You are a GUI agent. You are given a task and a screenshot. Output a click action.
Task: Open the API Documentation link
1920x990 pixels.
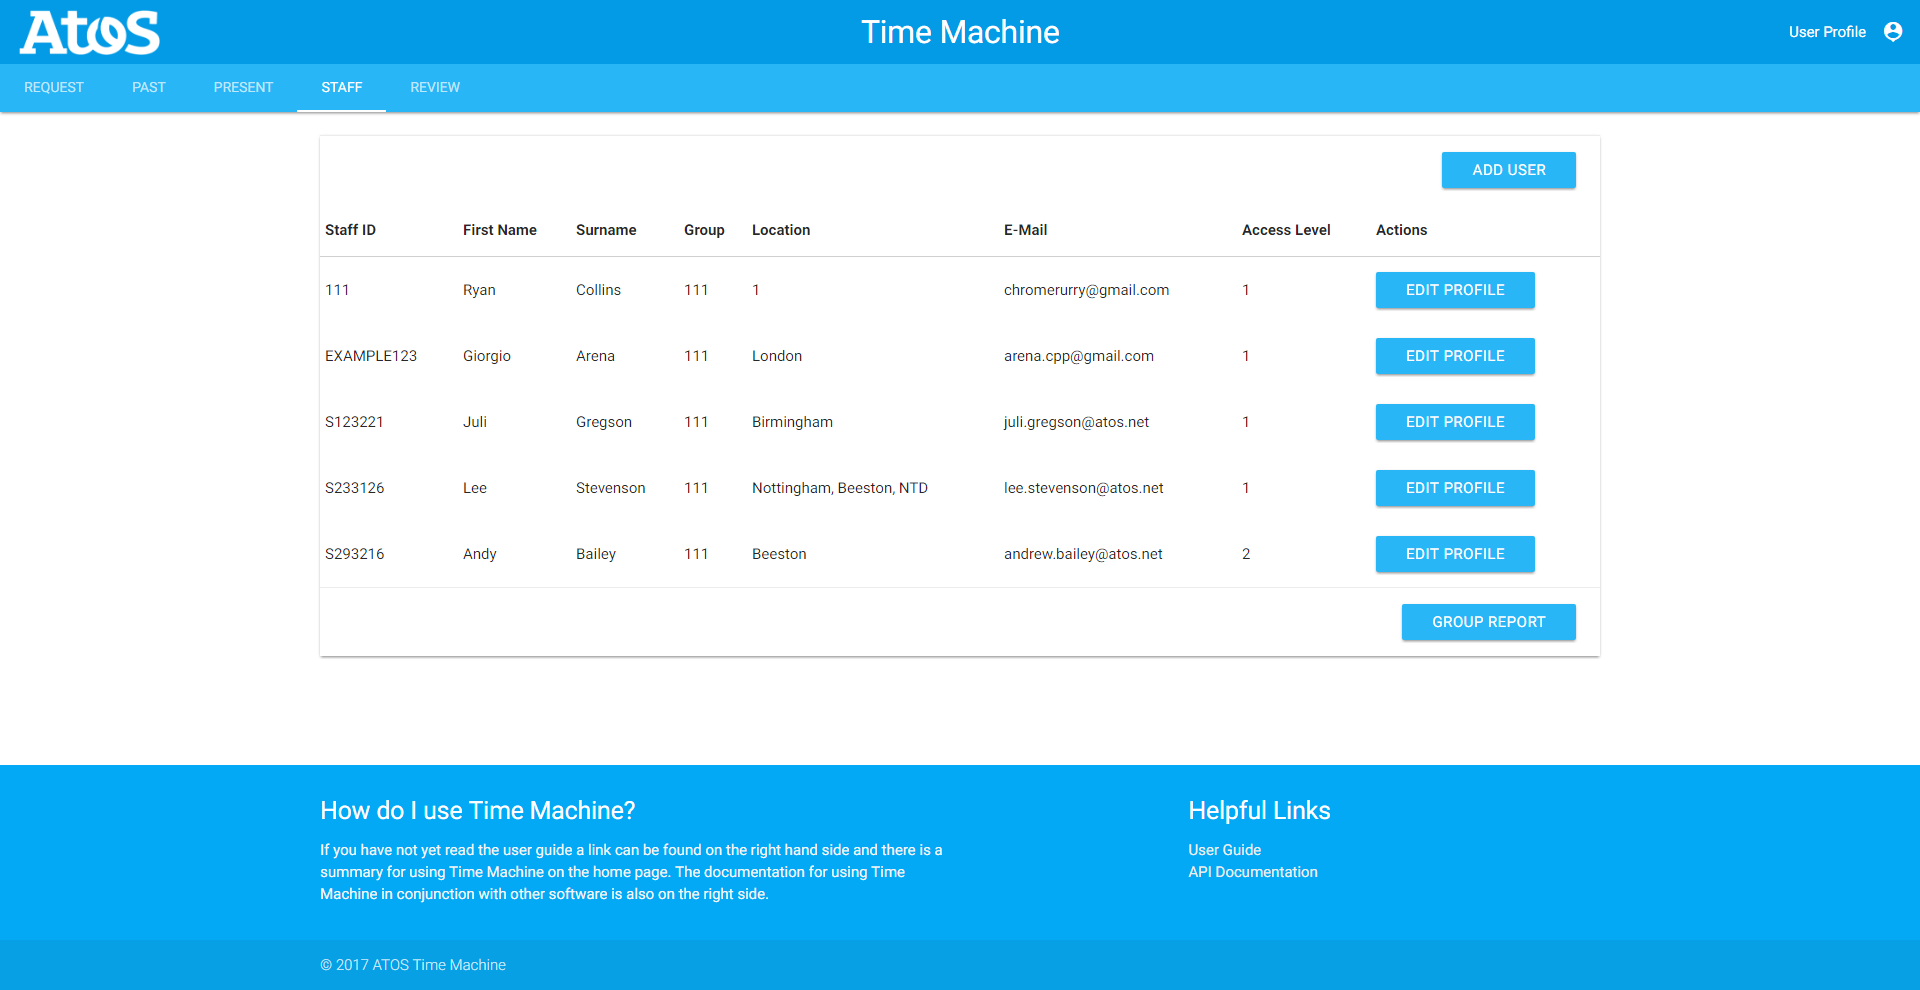(x=1252, y=872)
